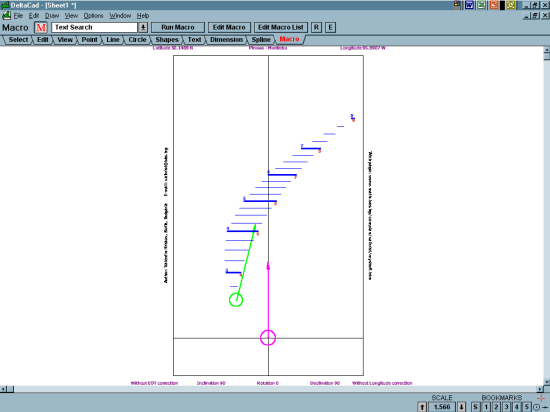Image resolution: width=550 pixels, height=412 pixels.
Task: Click the yellow Outlook shortcut icon in title bar
Action: pyautogui.click(x=510, y=5)
